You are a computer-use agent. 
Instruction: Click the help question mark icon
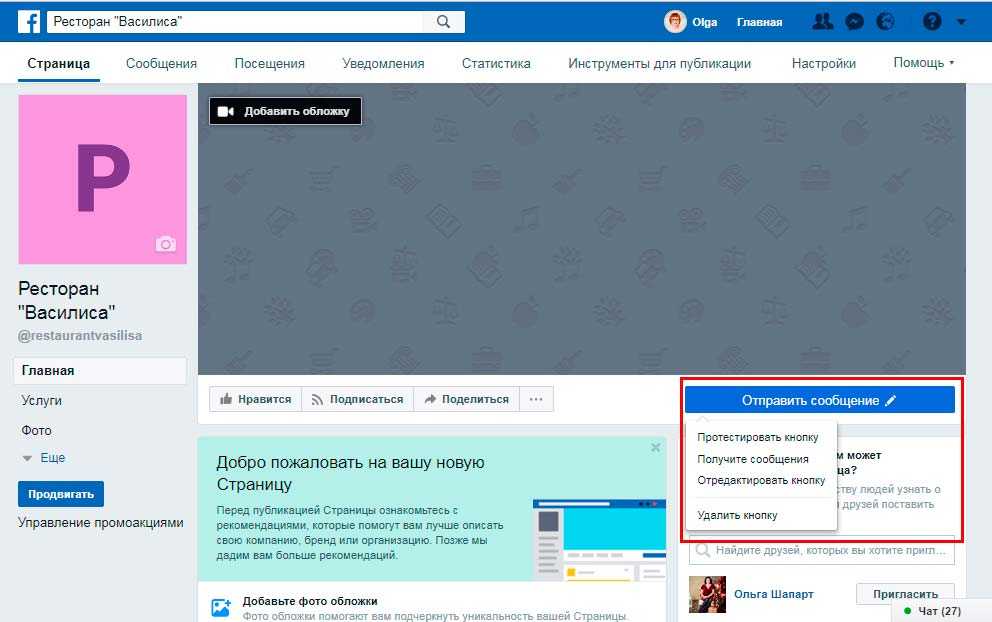(932, 21)
